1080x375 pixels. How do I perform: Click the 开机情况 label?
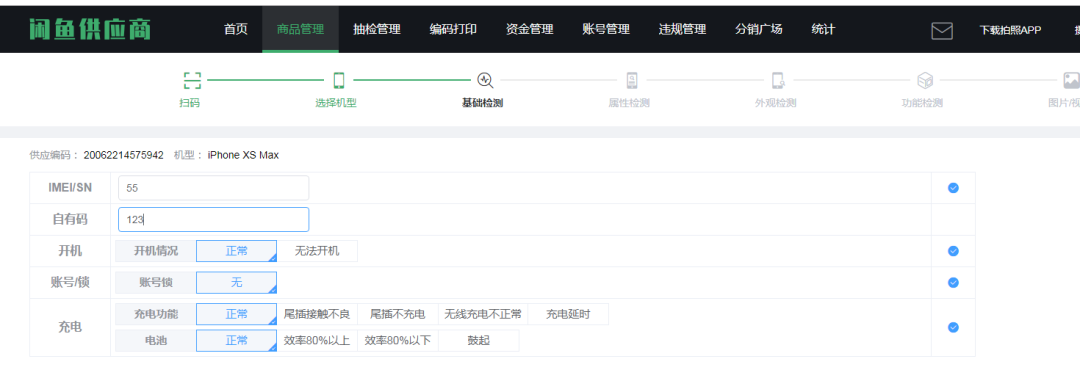(x=156, y=251)
